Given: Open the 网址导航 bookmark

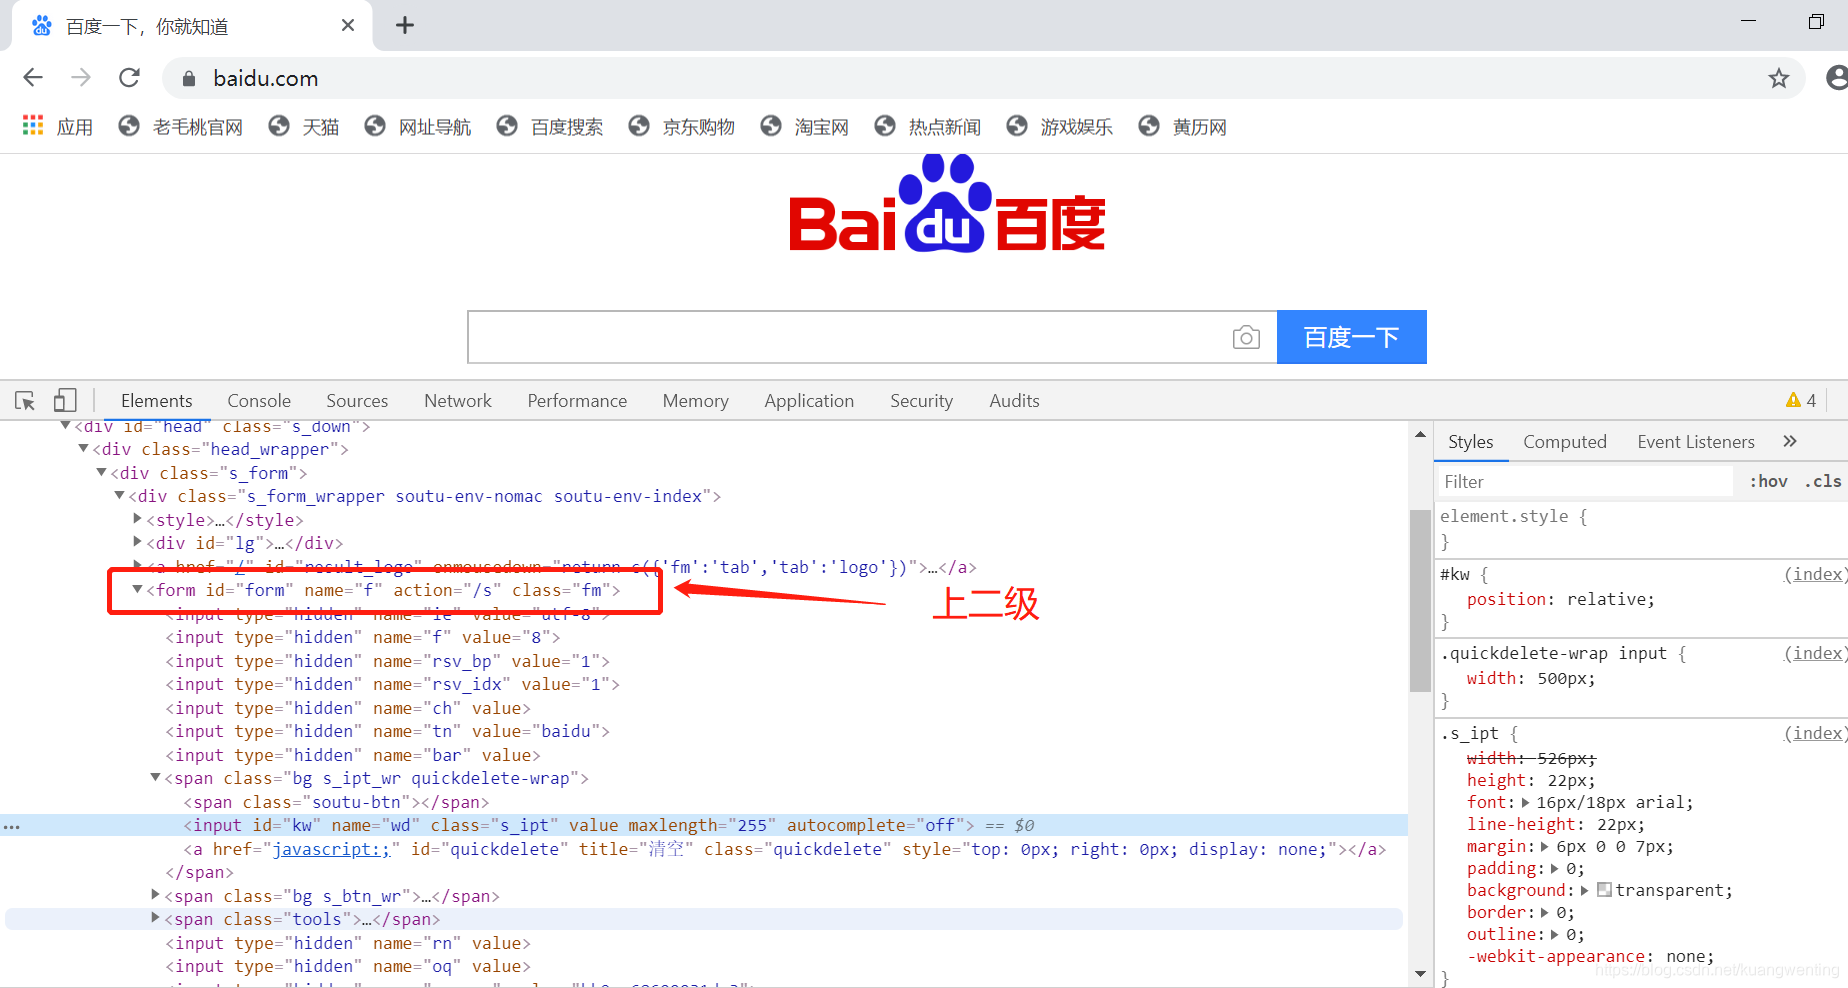Looking at the screenshot, I should pos(418,126).
